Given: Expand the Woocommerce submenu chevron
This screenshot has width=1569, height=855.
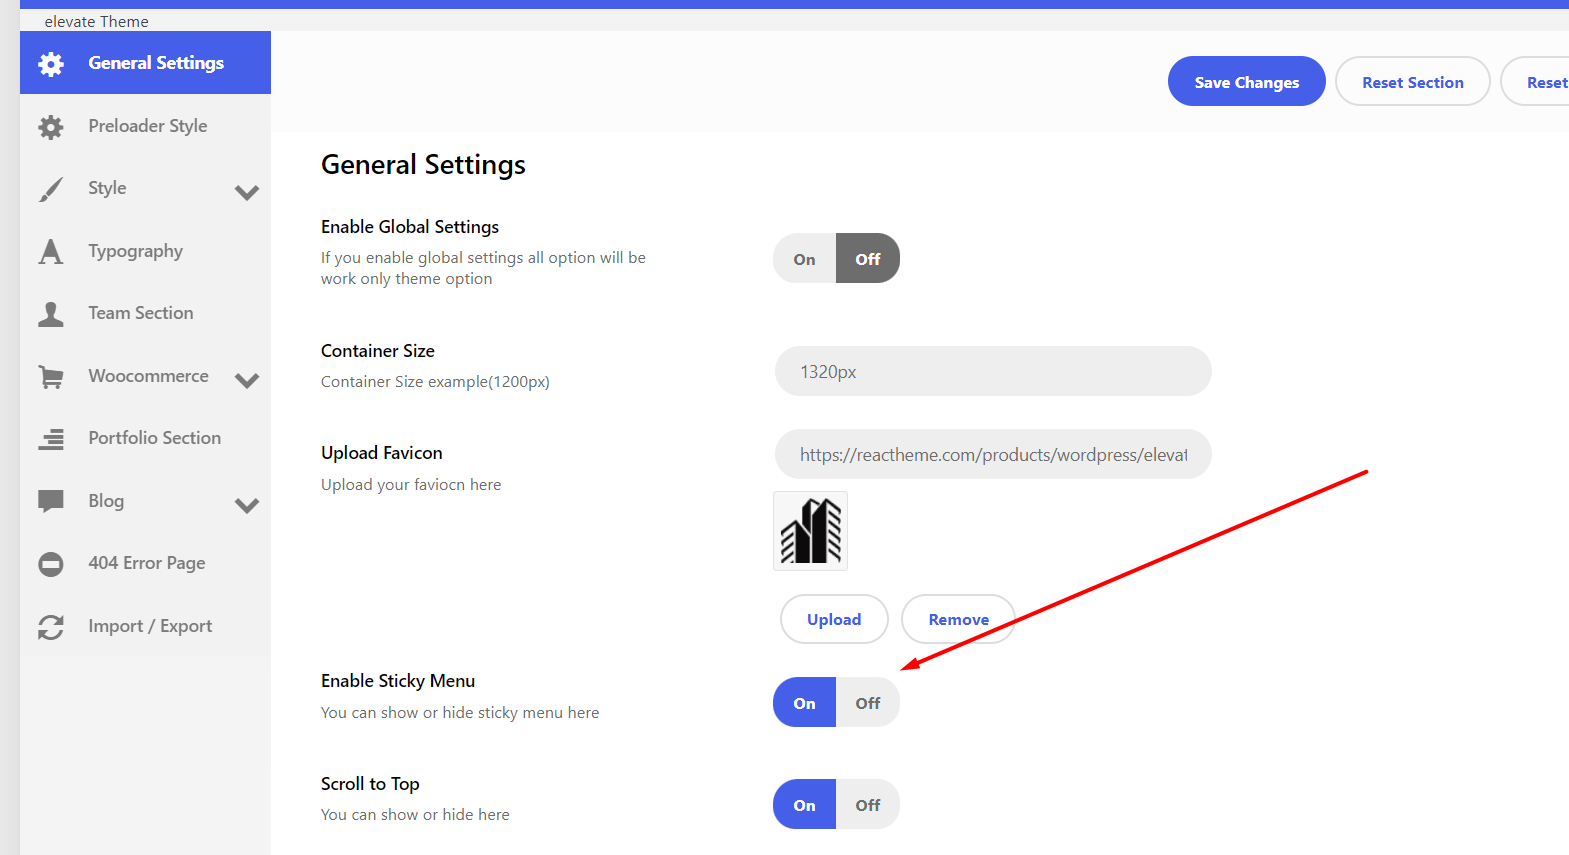Looking at the screenshot, I should coord(247,380).
